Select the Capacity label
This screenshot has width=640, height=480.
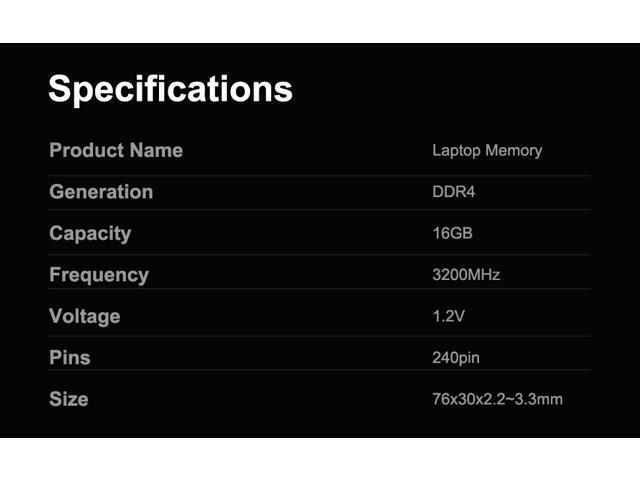(x=90, y=234)
